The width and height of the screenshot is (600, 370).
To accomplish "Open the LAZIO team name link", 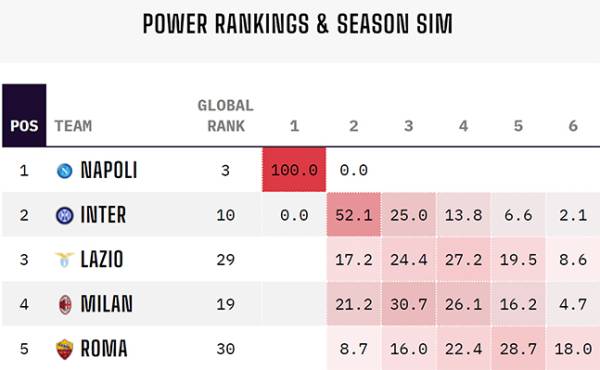I will (x=102, y=260).
